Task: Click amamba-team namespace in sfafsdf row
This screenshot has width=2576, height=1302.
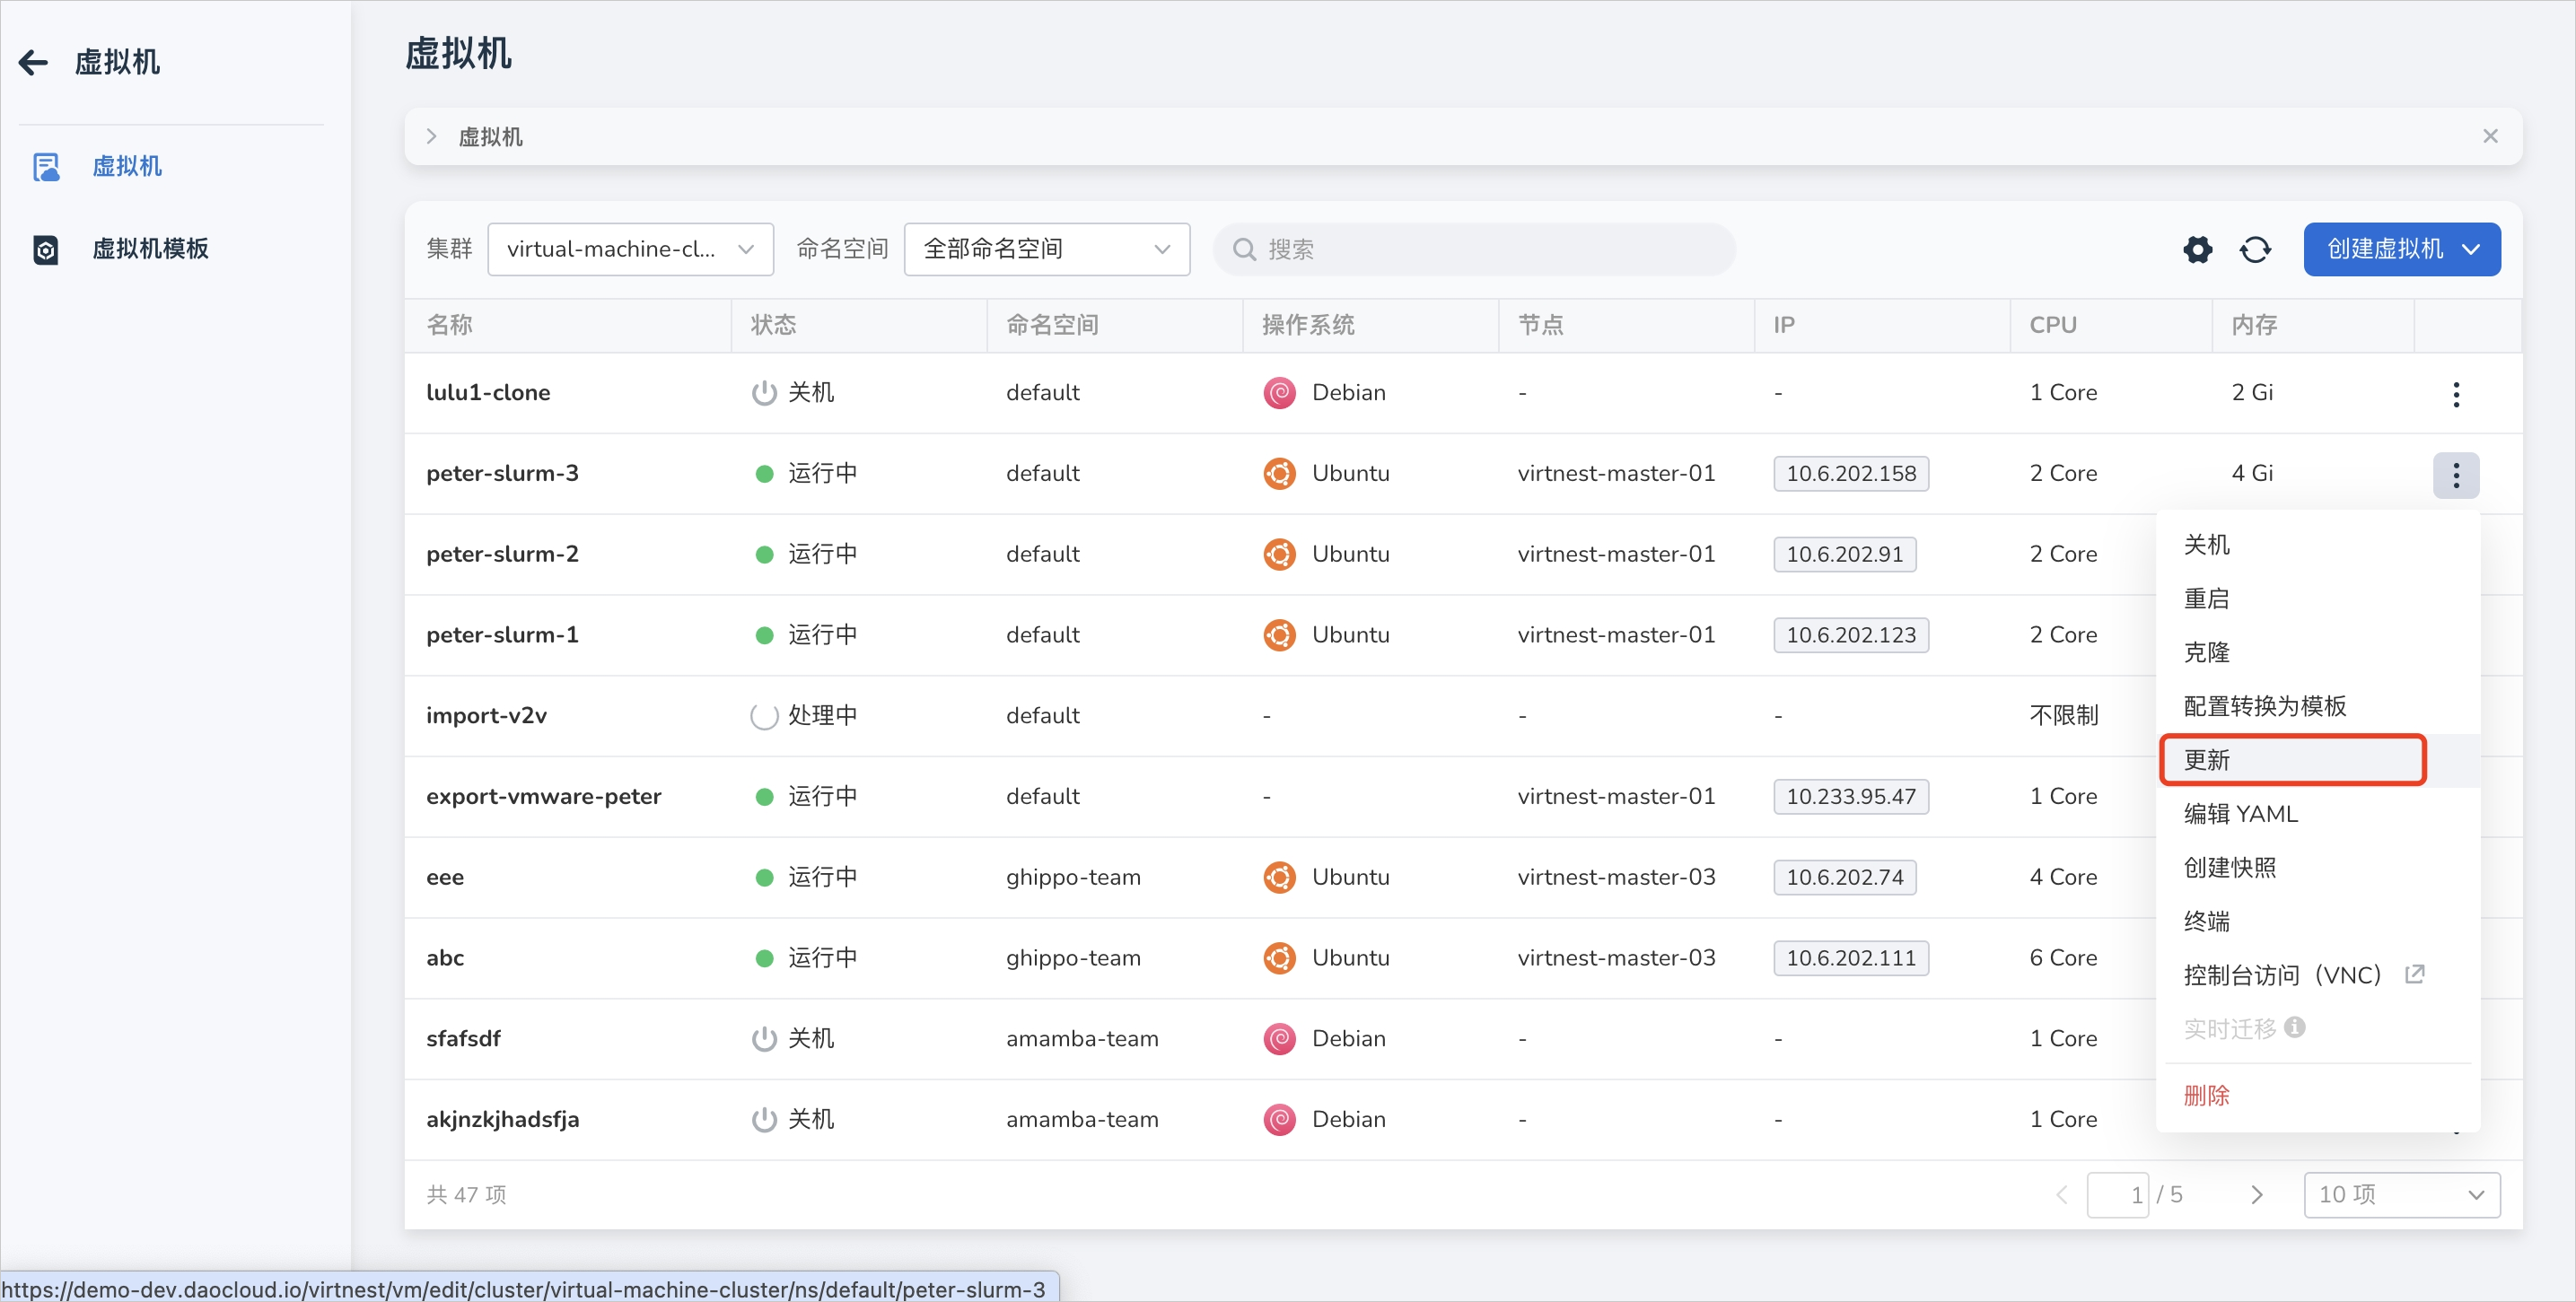Action: pyautogui.click(x=1082, y=1039)
